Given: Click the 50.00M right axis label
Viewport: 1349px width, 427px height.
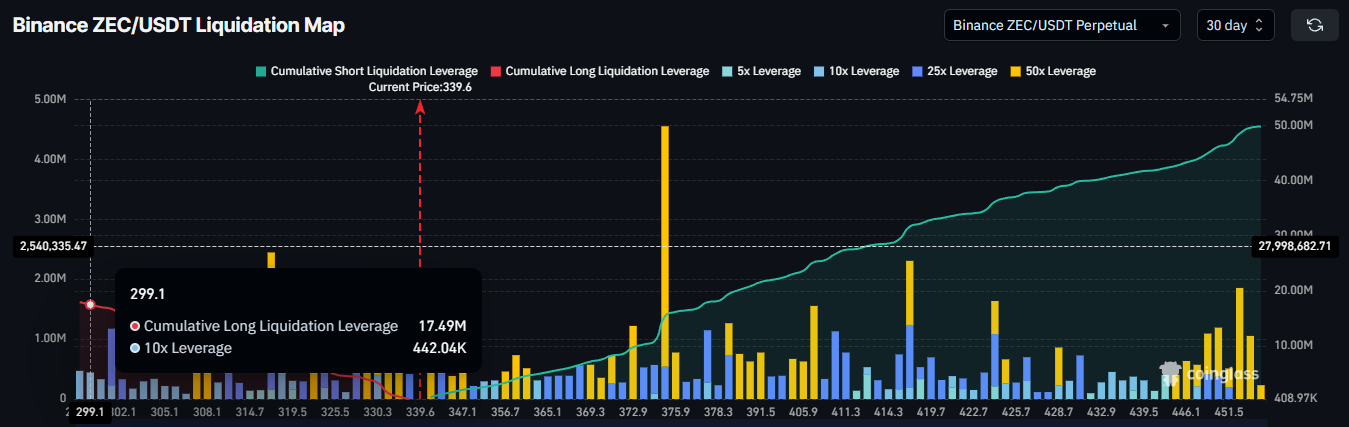Looking at the screenshot, I should (x=1293, y=125).
